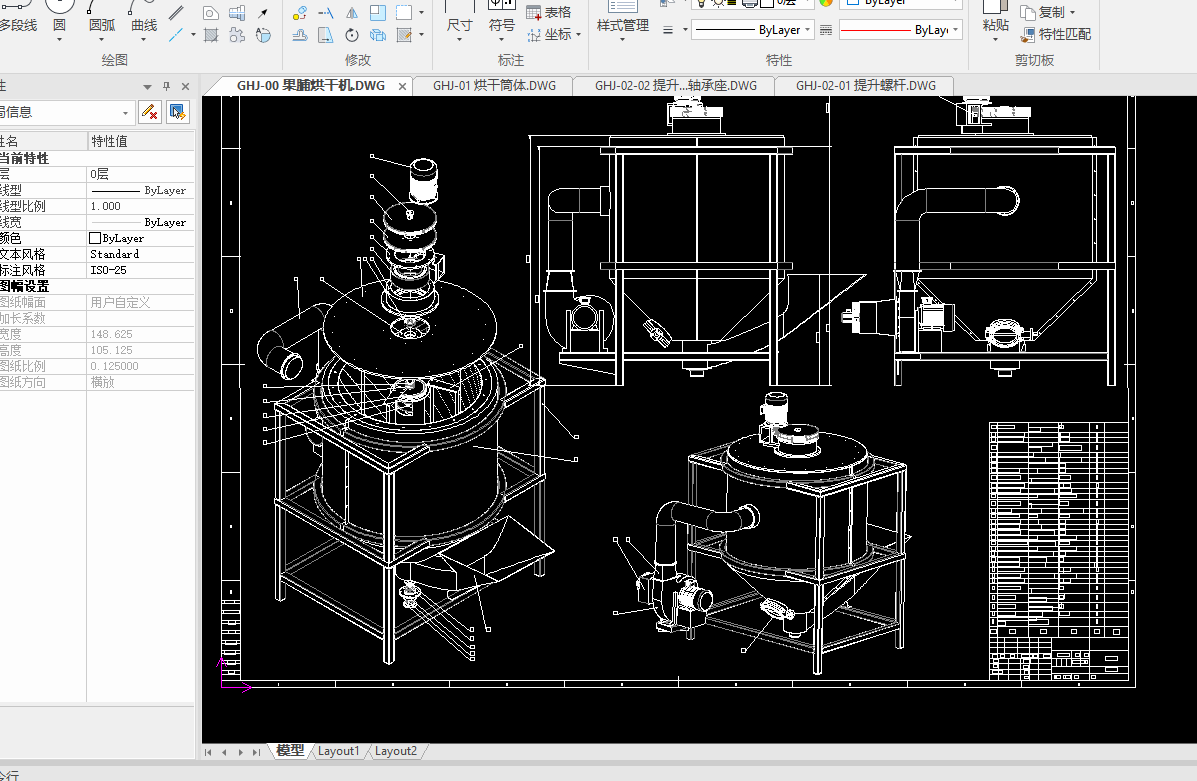Screen dimensions: 1197x781
Task: Open the object selection dropdown in properties panel
Action: [126, 113]
